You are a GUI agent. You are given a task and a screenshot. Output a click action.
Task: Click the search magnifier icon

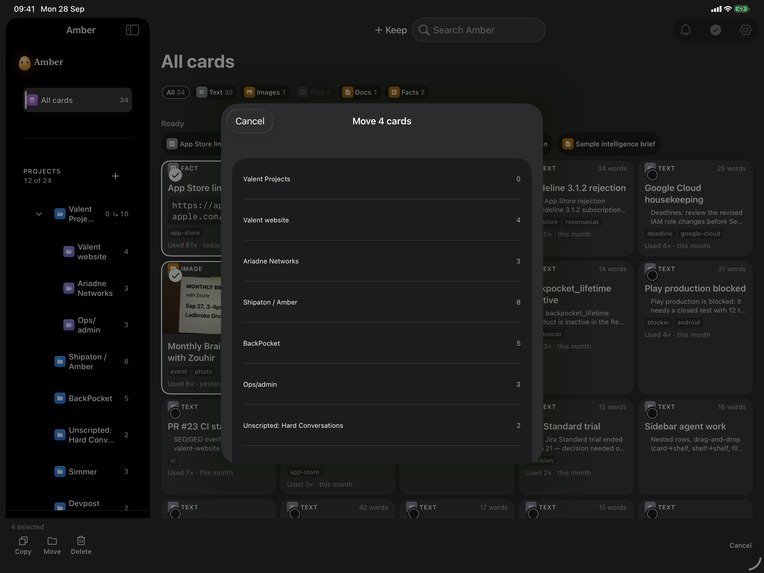pyautogui.click(x=424, y=30)
